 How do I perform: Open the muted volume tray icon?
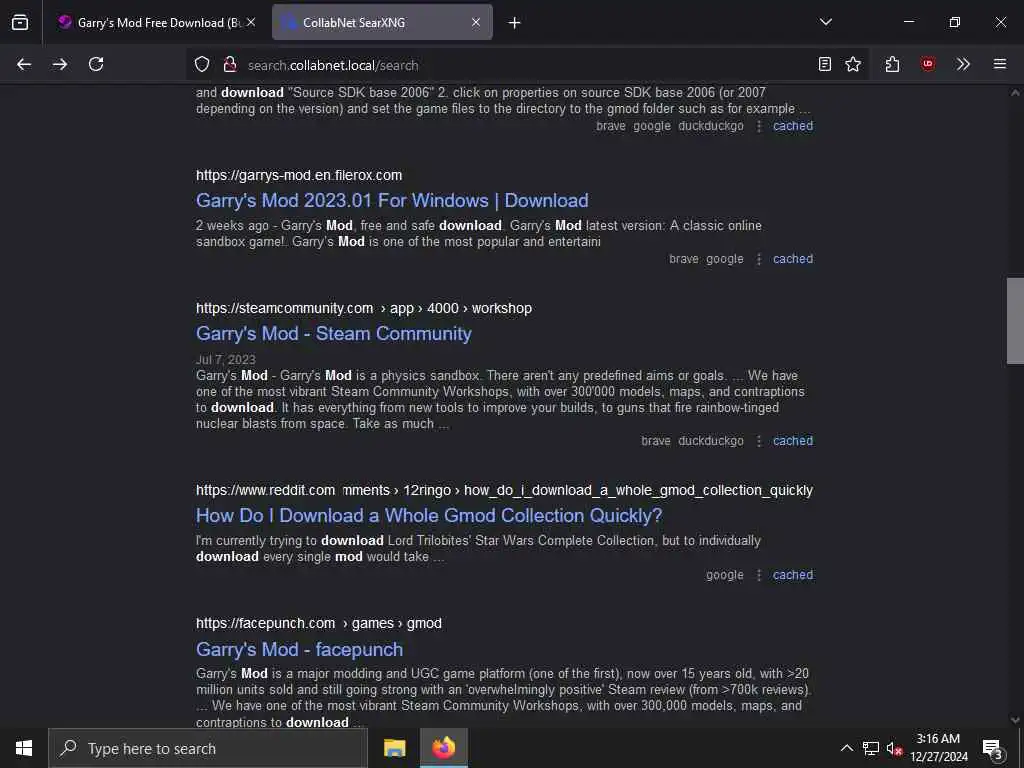tap(894, 748)
